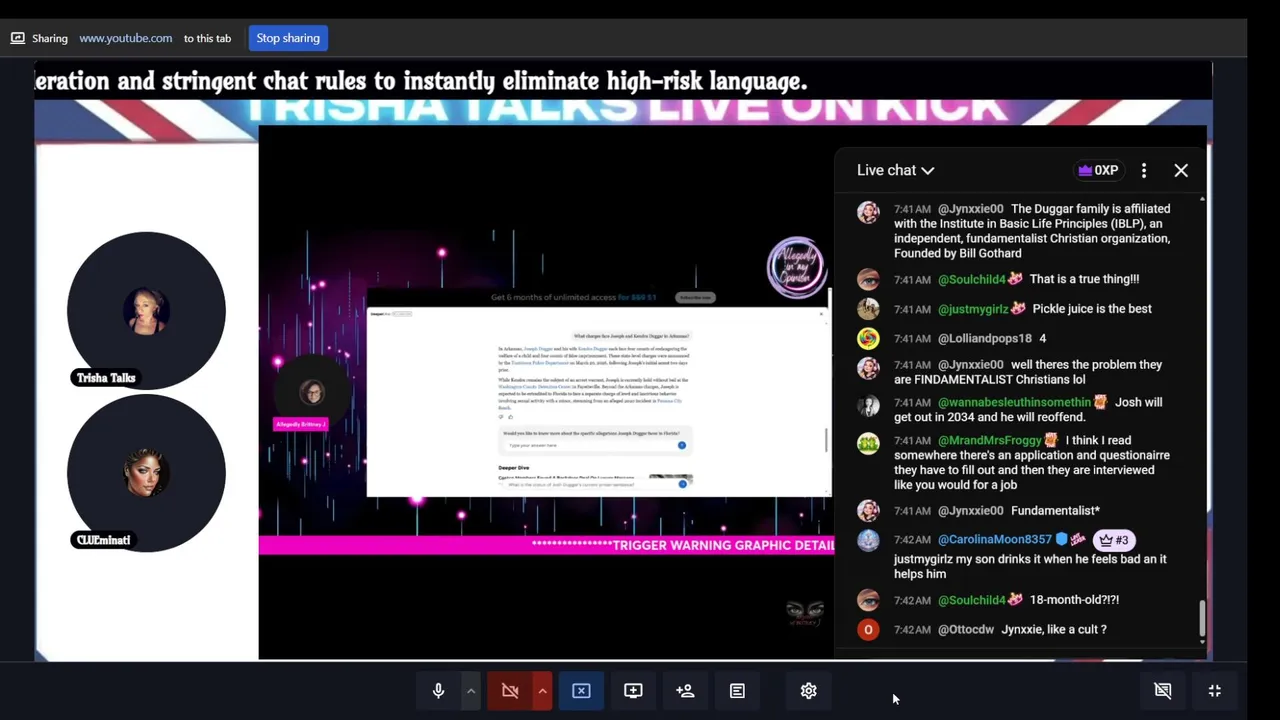This screenshot has width=1280, height=720.
Task: Click @Jynxxie00 avatar on Duggar family message
Action: (868, 212)
